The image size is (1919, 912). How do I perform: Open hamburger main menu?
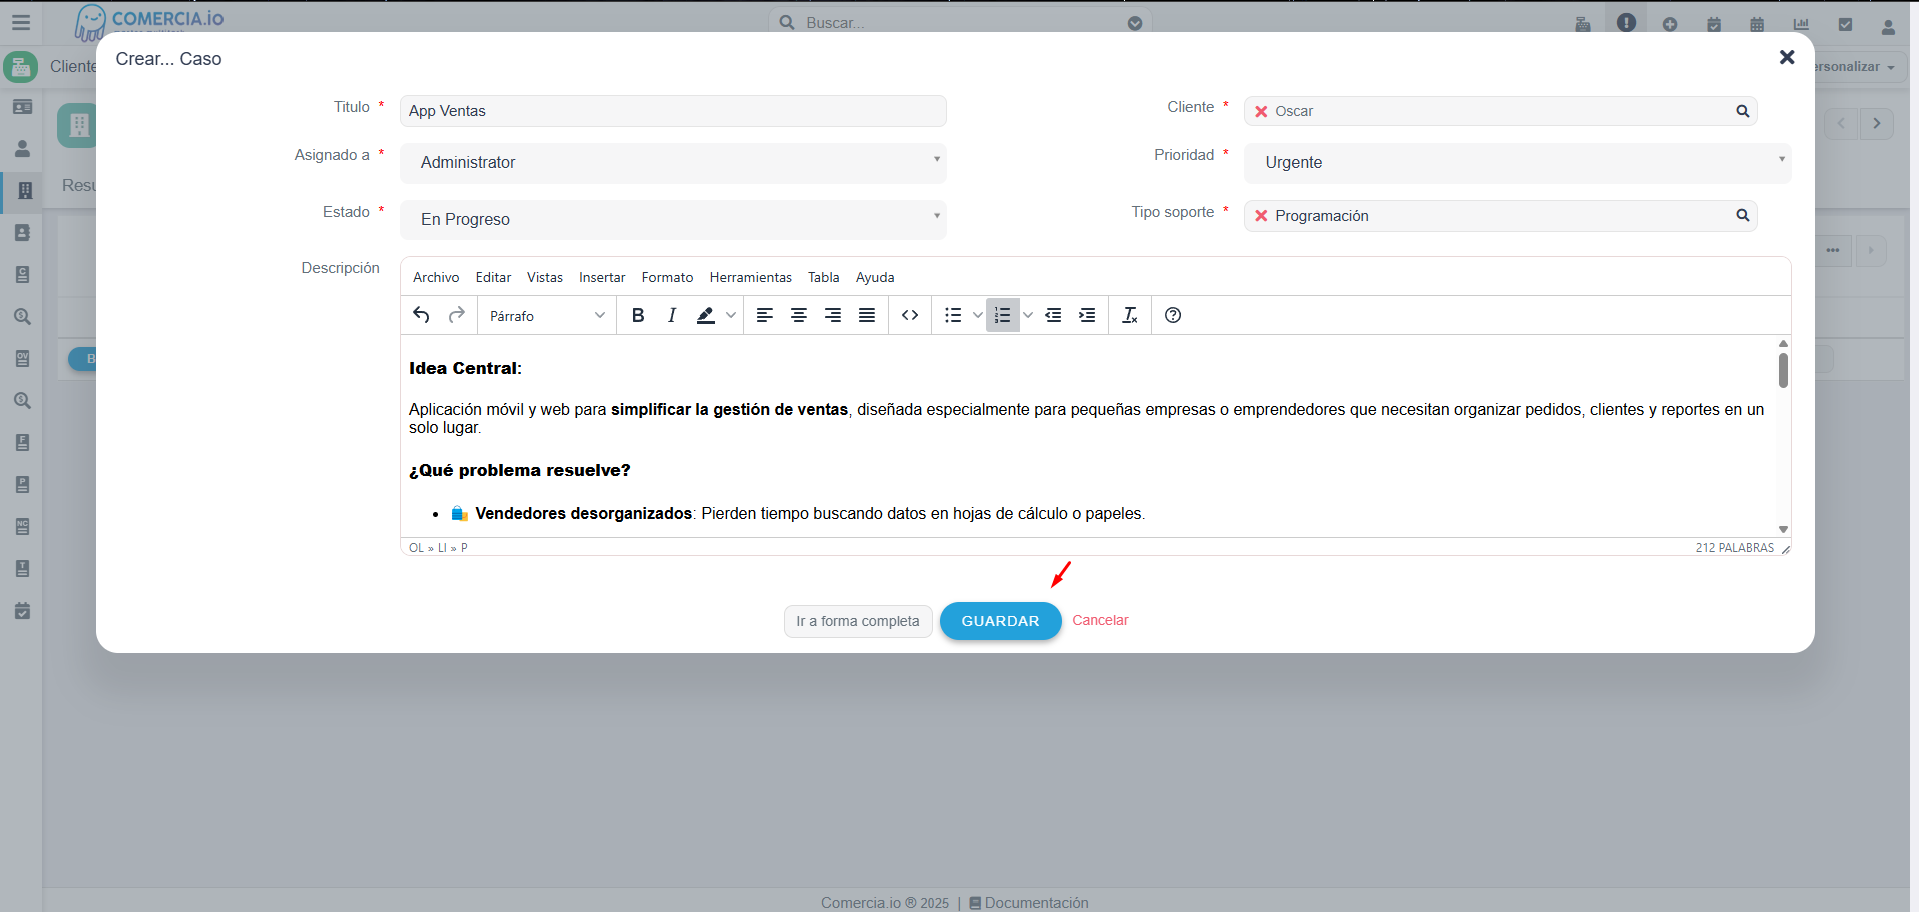click(21, 22)
